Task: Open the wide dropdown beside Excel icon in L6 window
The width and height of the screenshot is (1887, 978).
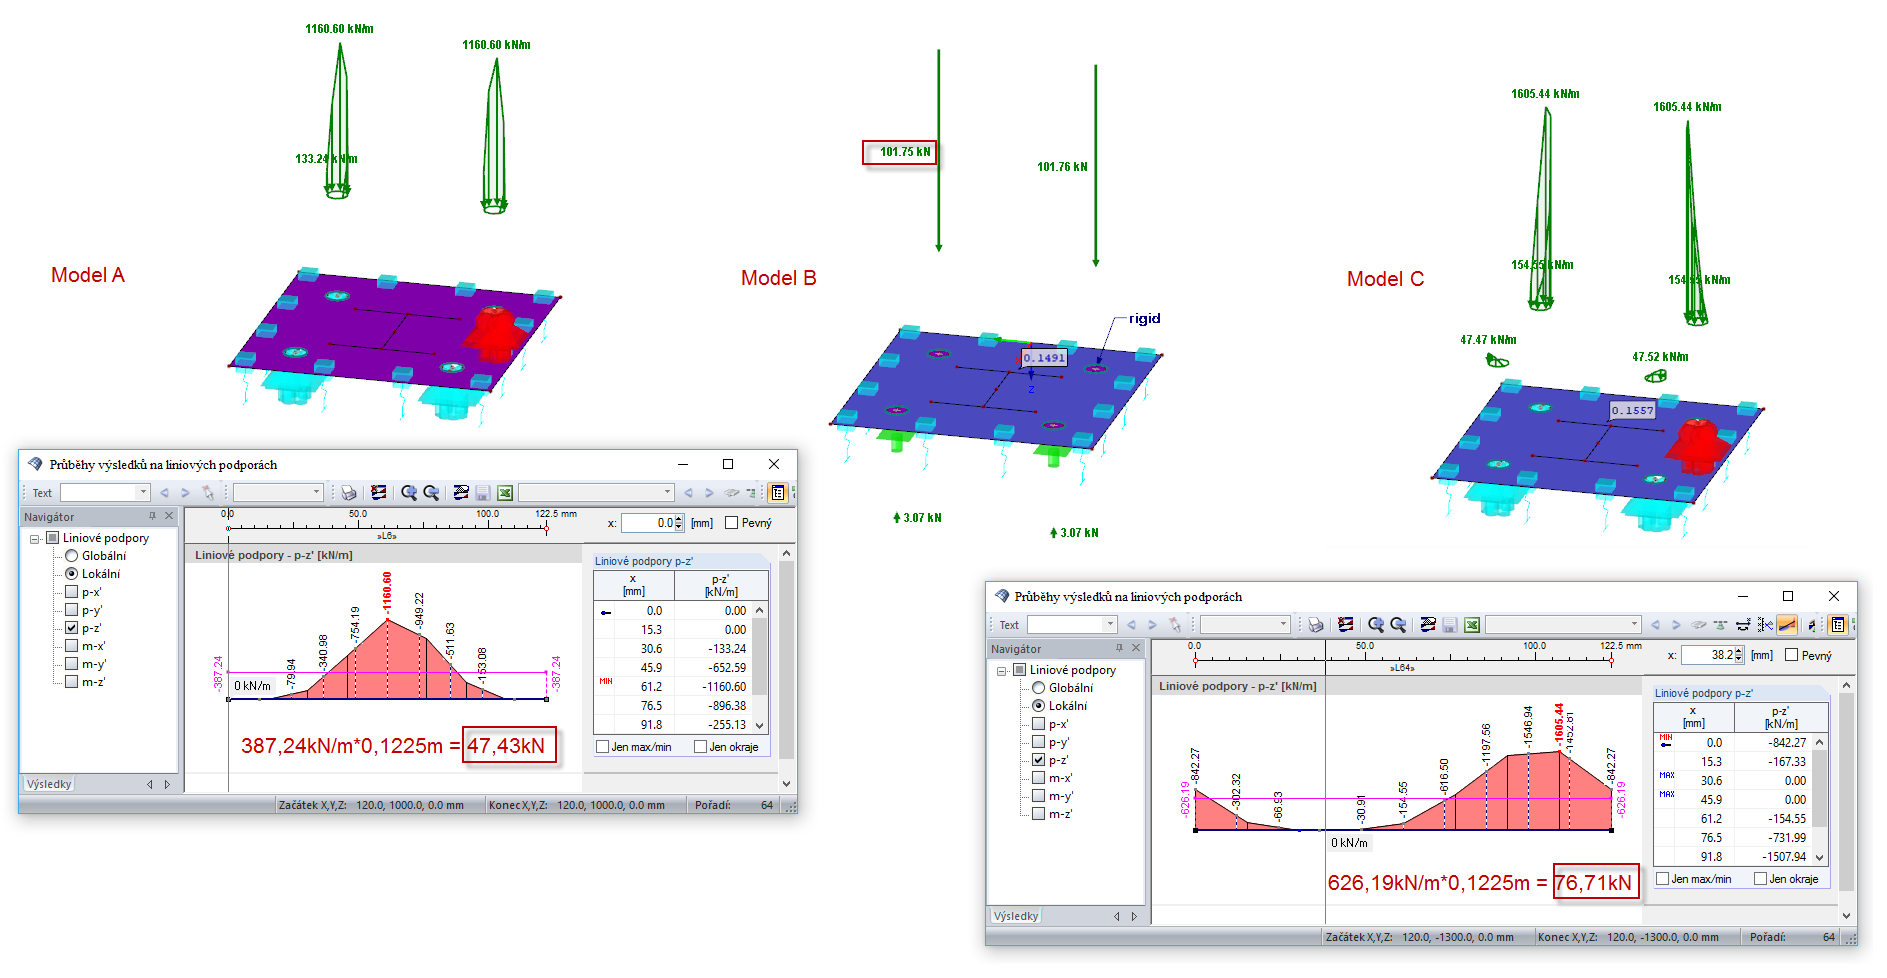Action: tap(667, 493)
